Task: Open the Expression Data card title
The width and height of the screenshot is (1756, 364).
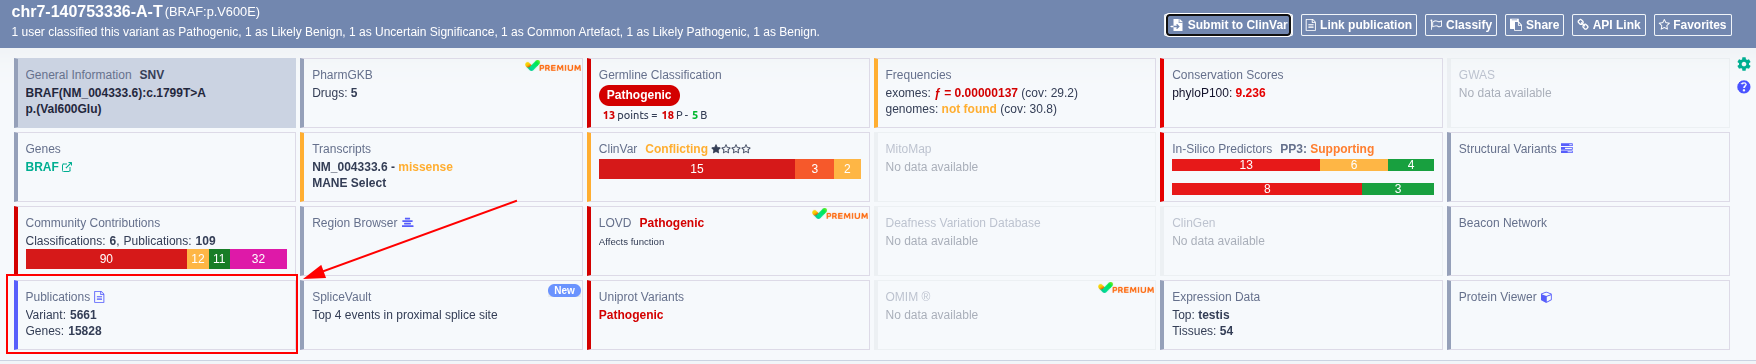Action: (x=1216, y=297)
